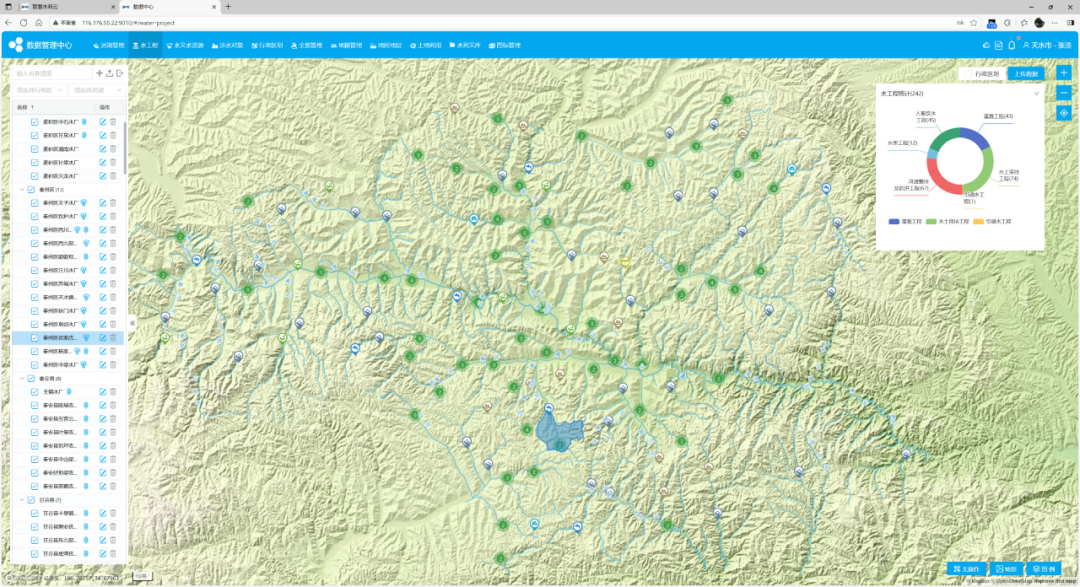
Task: Refresh the browser page
Action: tap(23, 23)
